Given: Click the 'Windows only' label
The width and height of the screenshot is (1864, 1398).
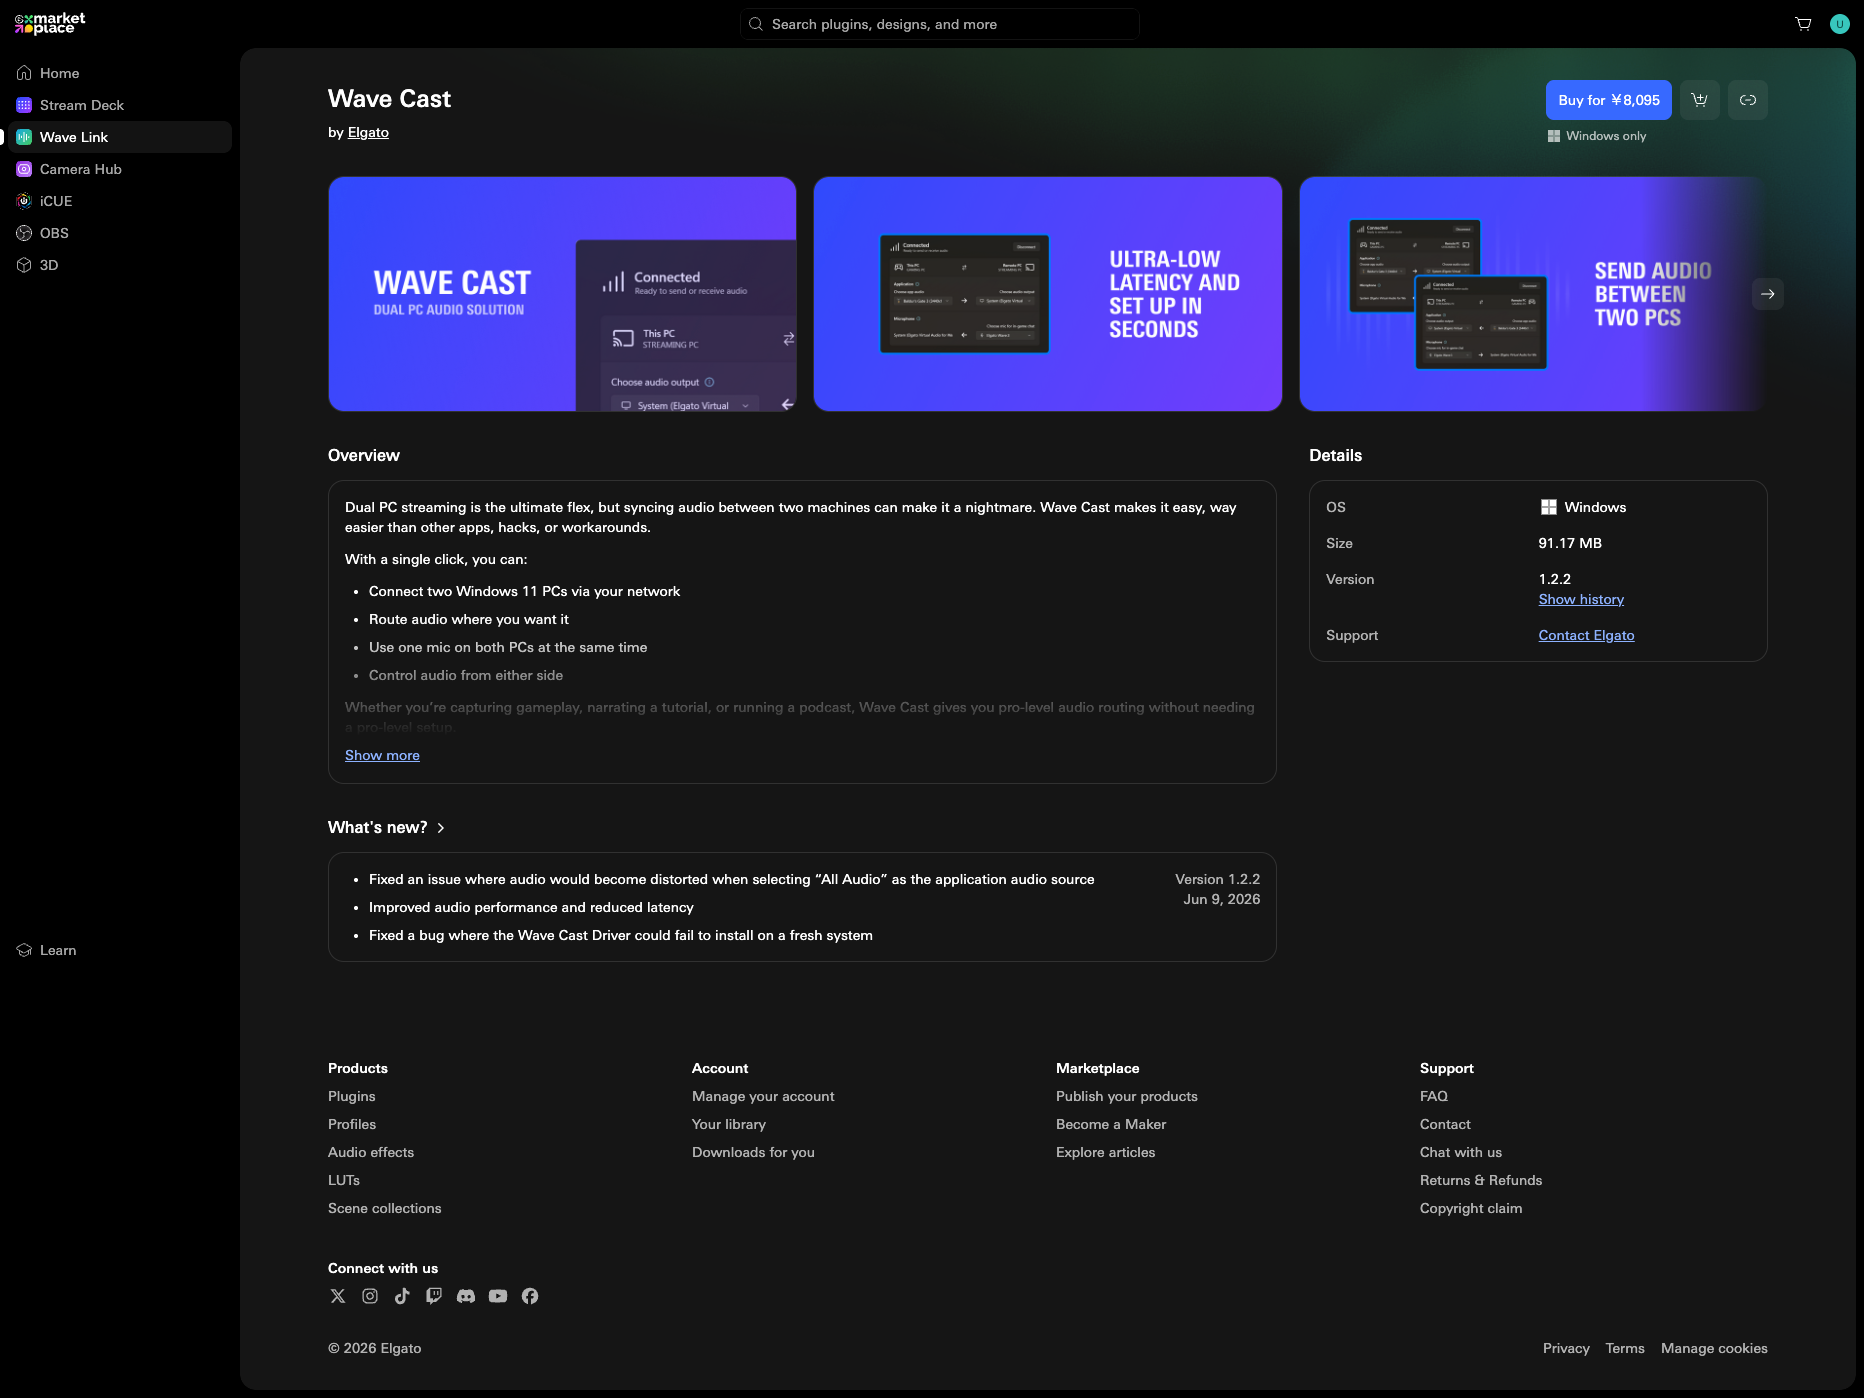Looking at the screenshot, I should tap(1606, 136).
